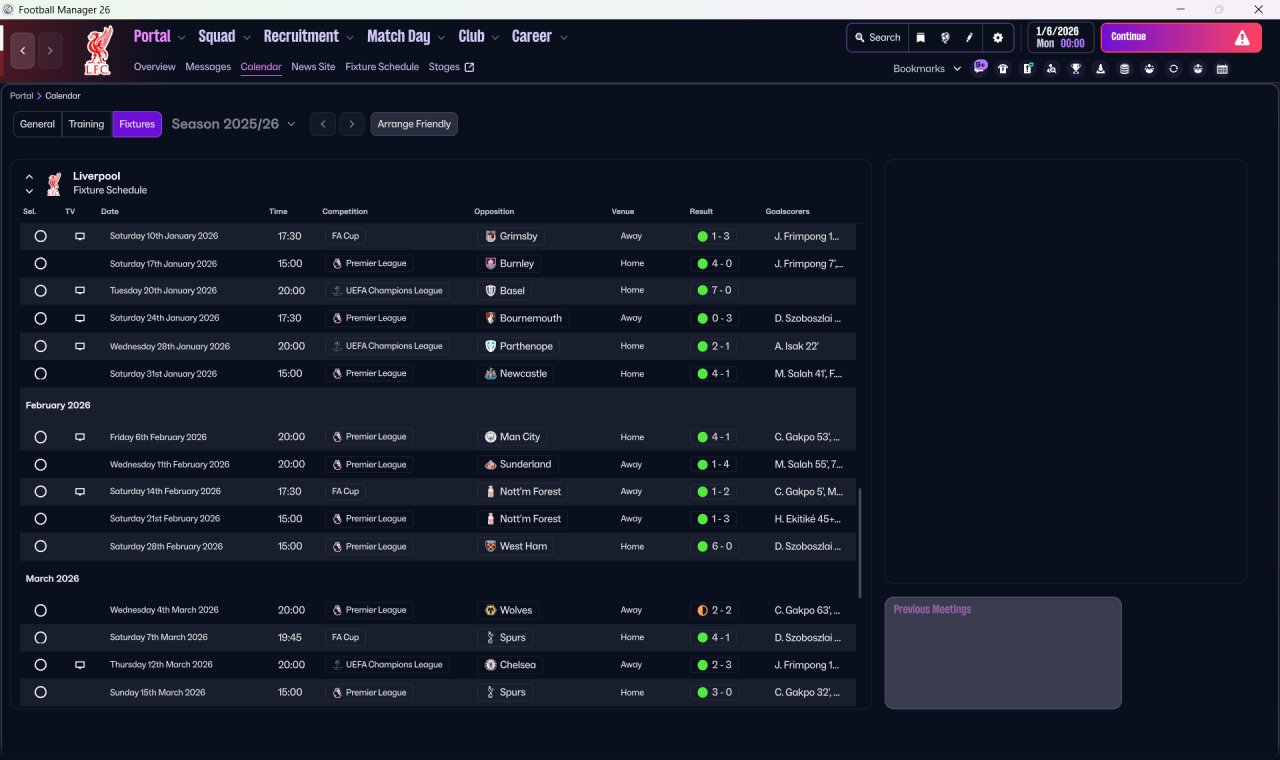Select the Grimsby FA Cup fixture radio button
This screenshot has width=1280, height=760.
(40, 237)
